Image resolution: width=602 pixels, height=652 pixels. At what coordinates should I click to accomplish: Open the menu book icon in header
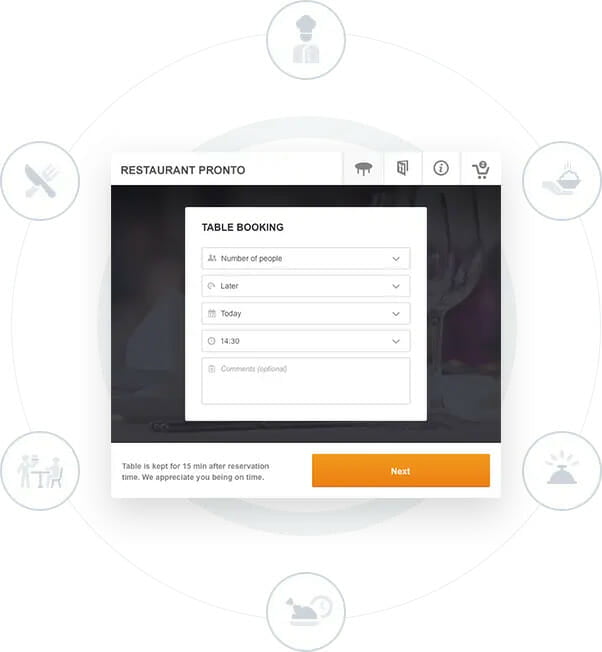click(402, 168)
